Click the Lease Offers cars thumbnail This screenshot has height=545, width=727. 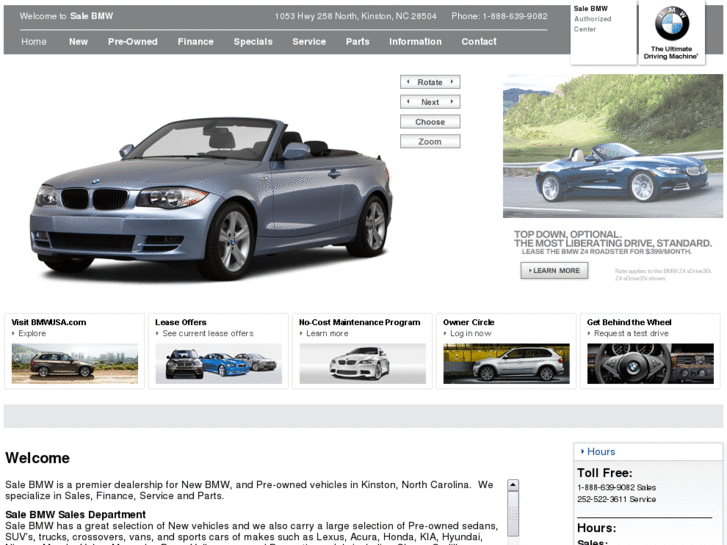click(x=219, y=364)
